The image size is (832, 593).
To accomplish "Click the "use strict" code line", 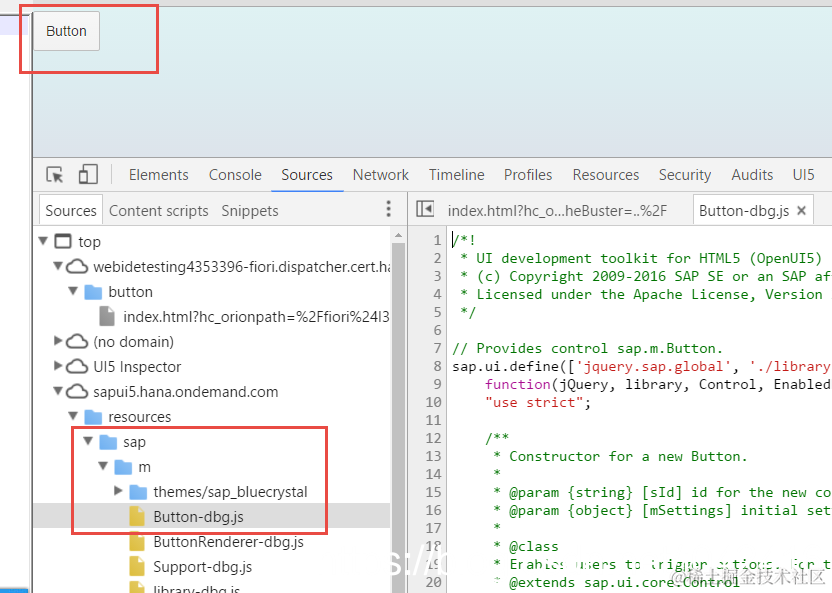I will click(x=538, y=402).
